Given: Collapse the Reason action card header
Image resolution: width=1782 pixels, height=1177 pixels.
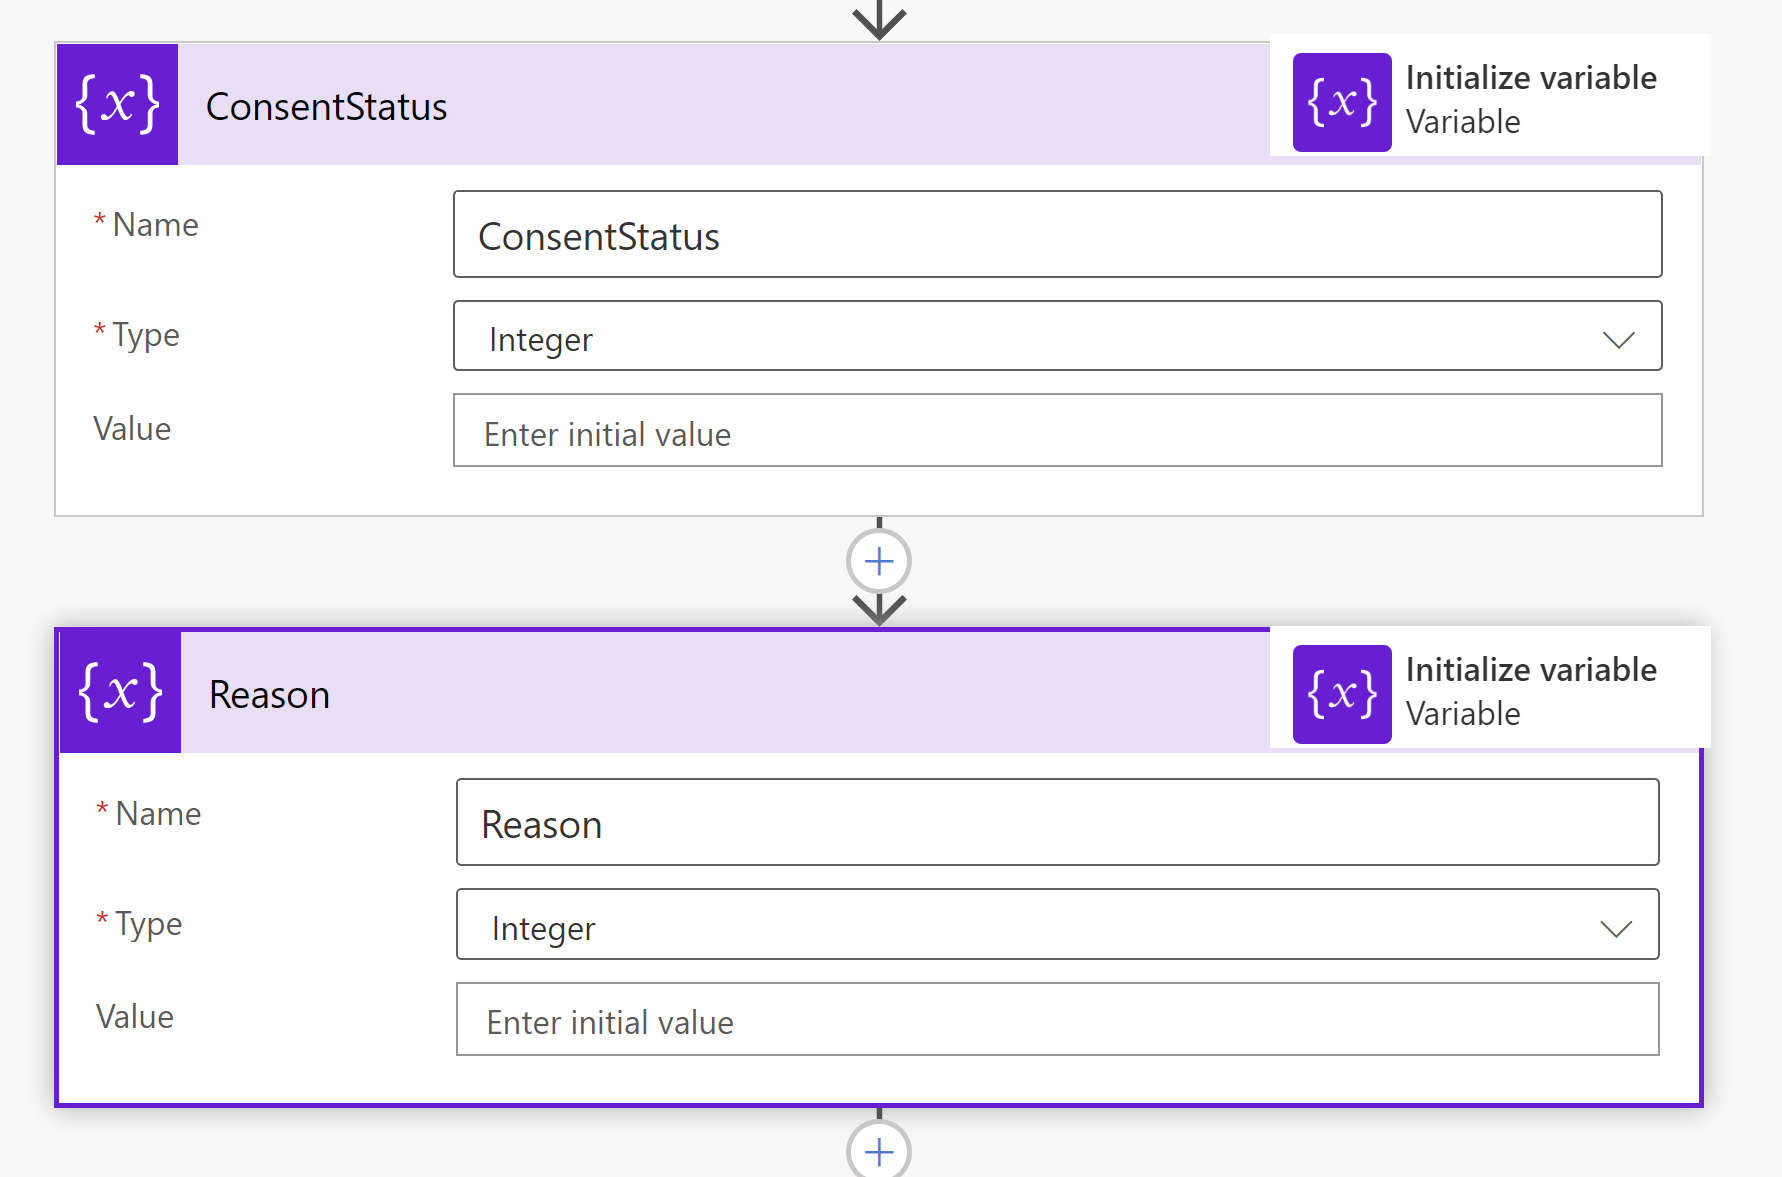Looking at the screenshot, I should [700, 694].
